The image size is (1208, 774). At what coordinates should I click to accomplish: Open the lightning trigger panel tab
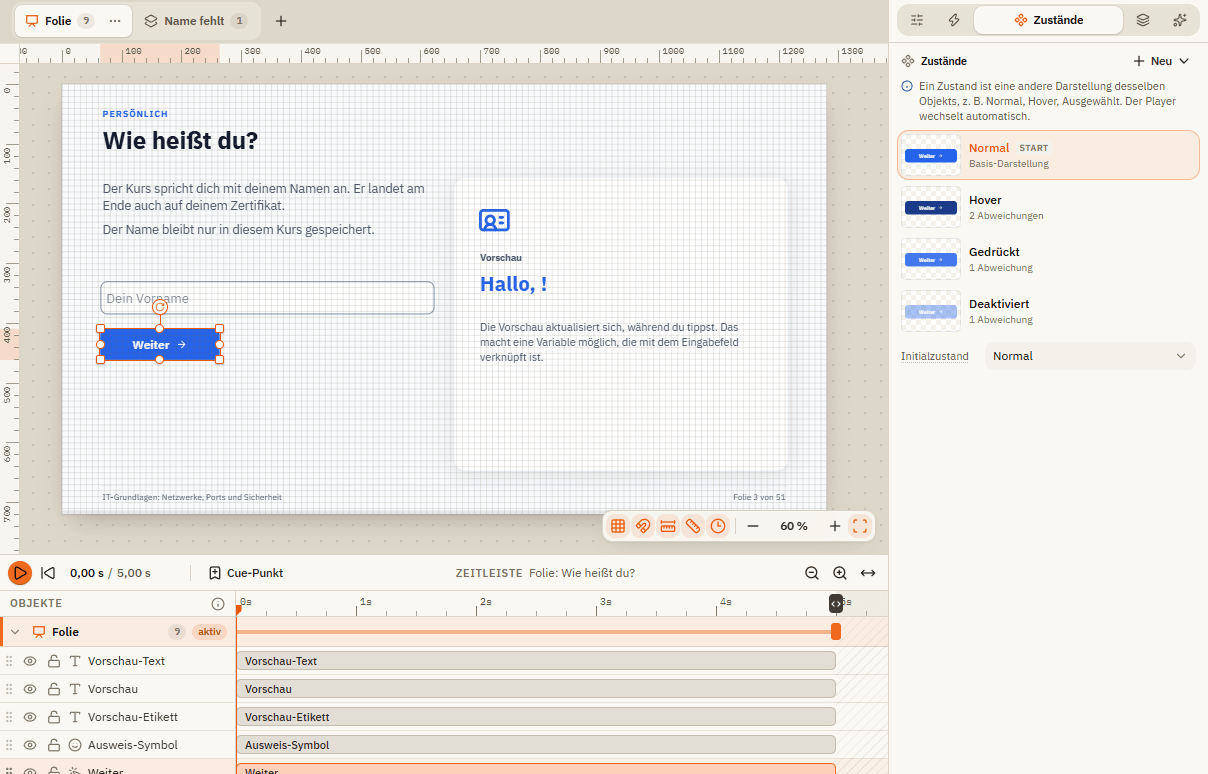click(954, 20)
